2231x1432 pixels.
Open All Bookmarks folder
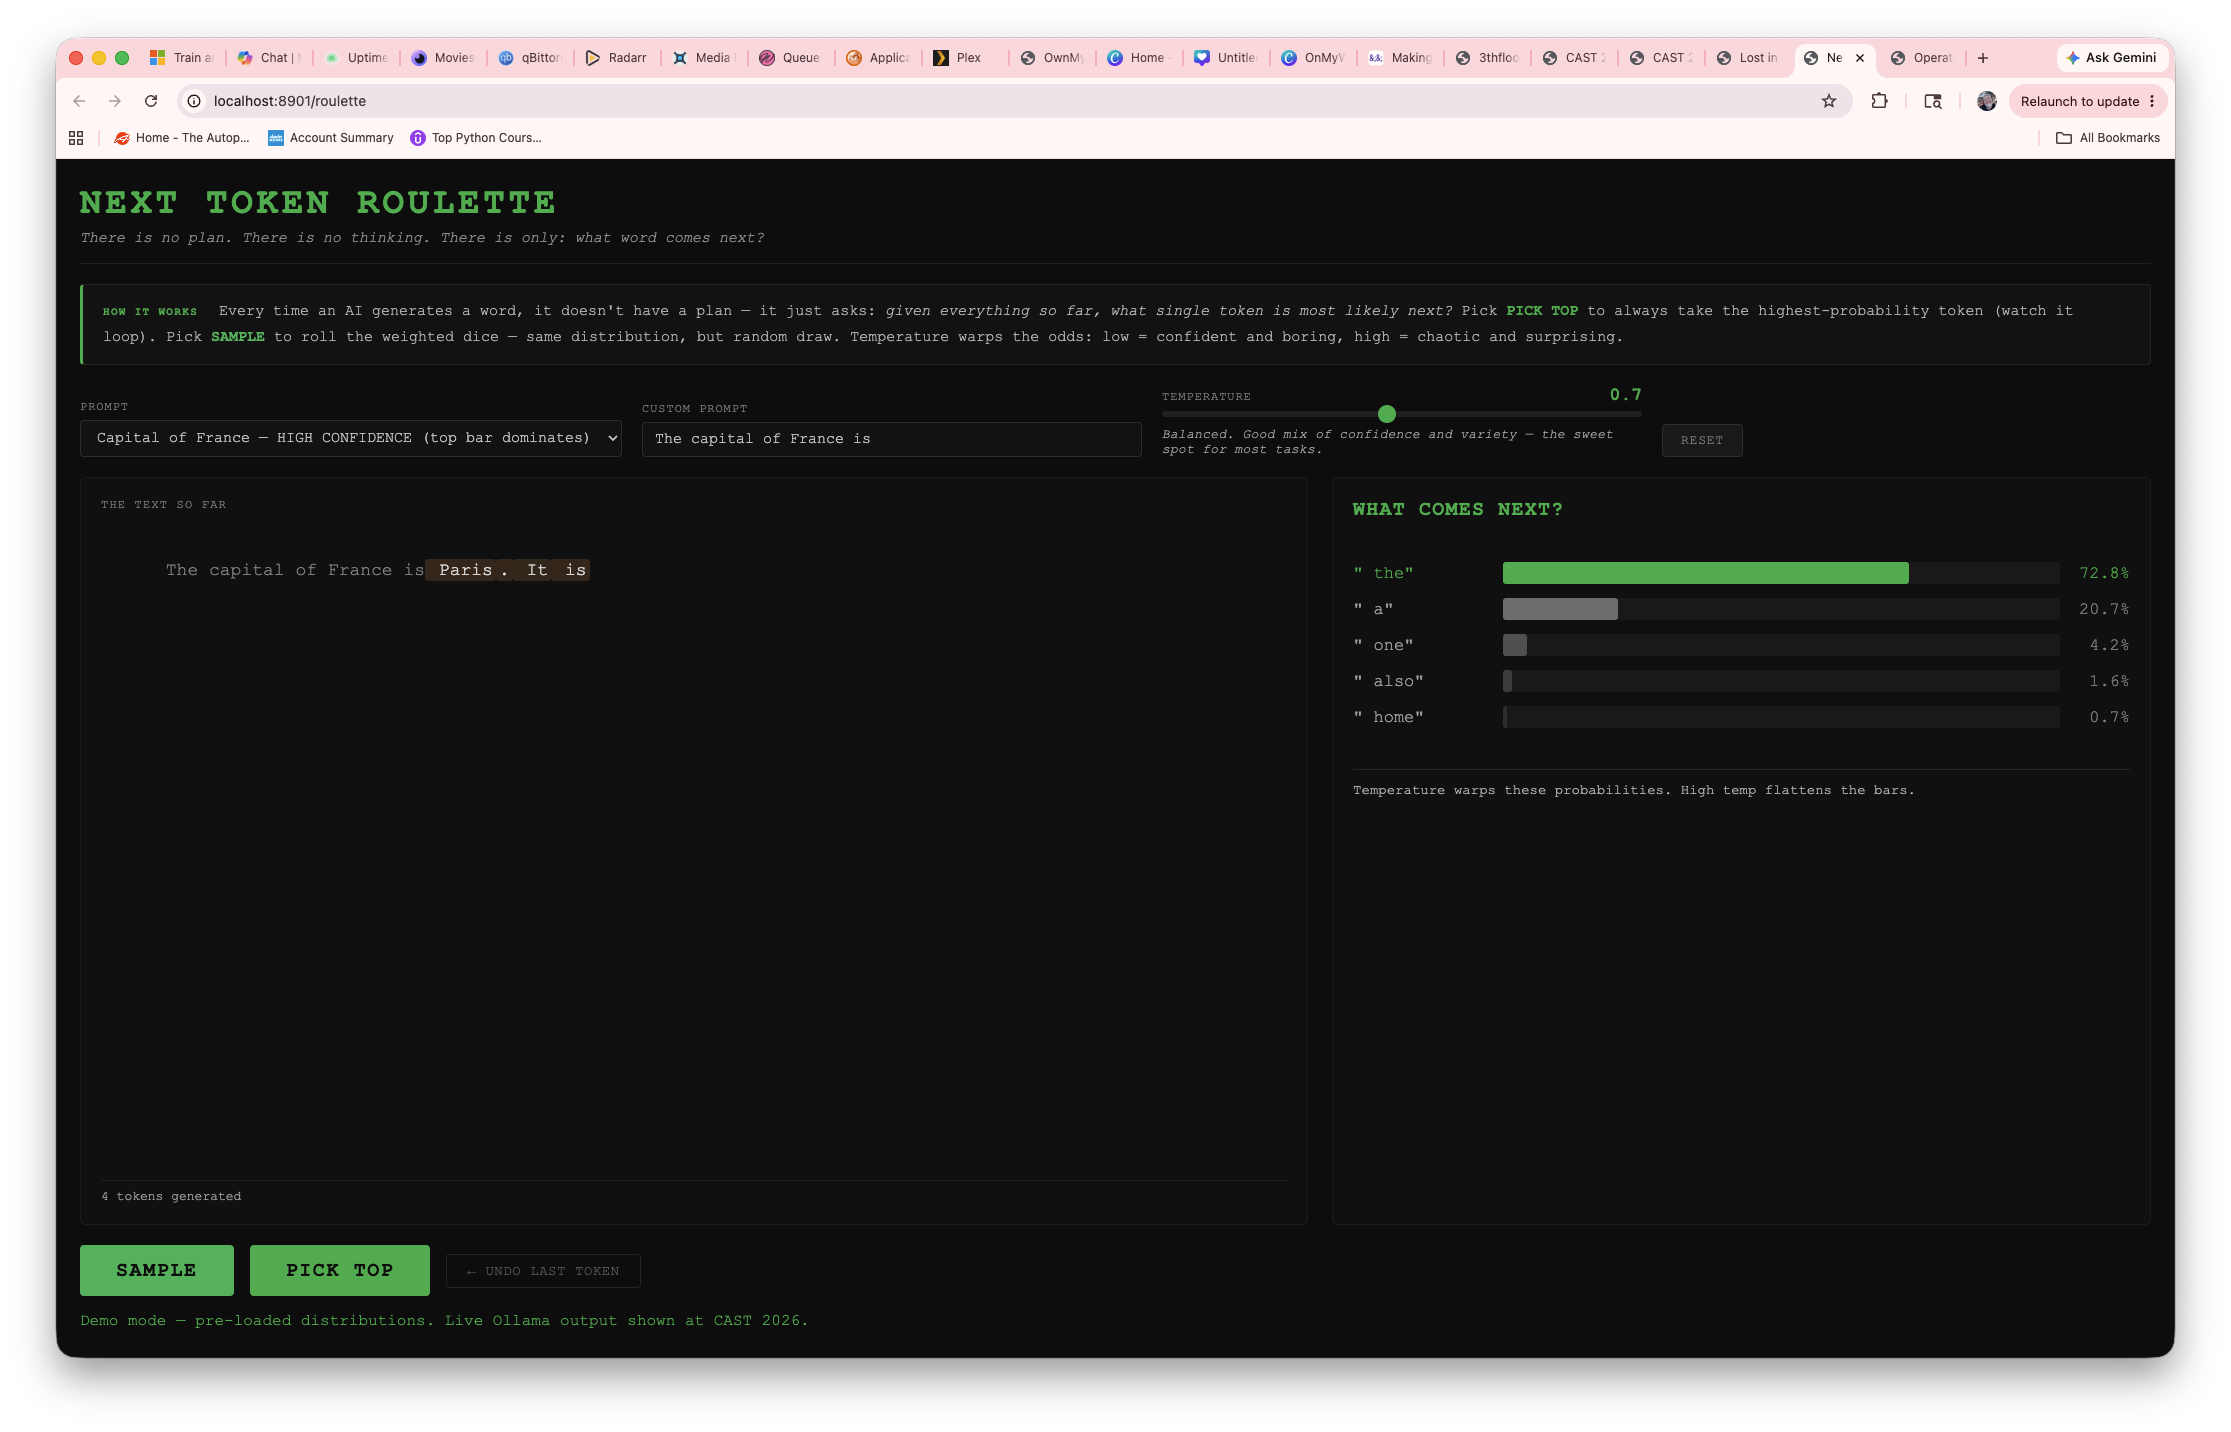pos(2107,138)
